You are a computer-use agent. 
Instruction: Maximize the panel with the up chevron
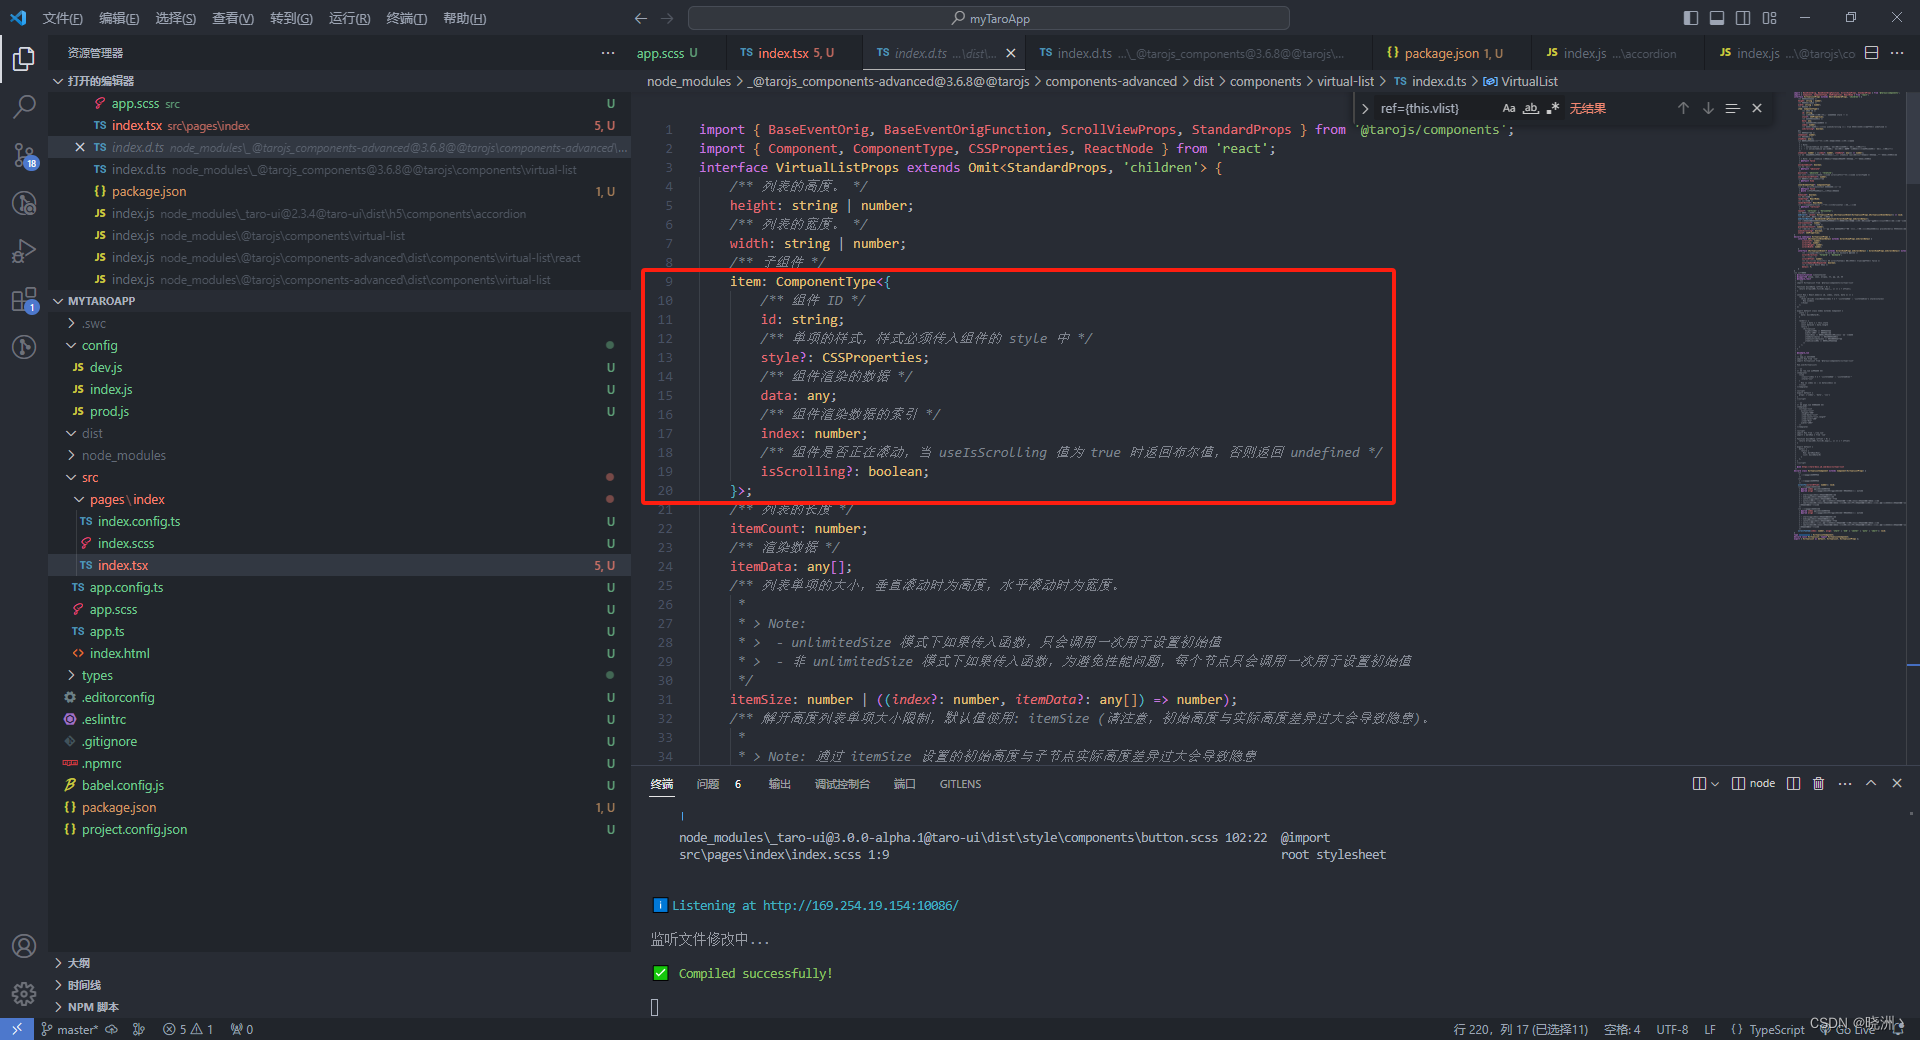point(1871,783)
